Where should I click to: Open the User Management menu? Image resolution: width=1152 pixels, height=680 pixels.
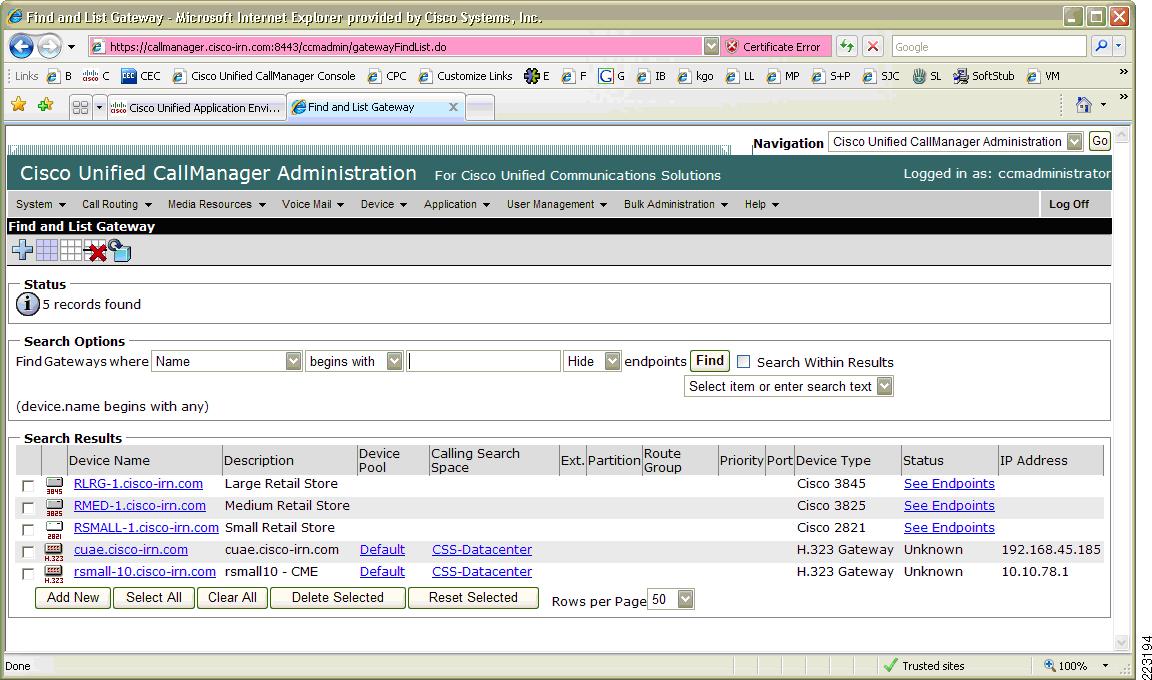557,204
